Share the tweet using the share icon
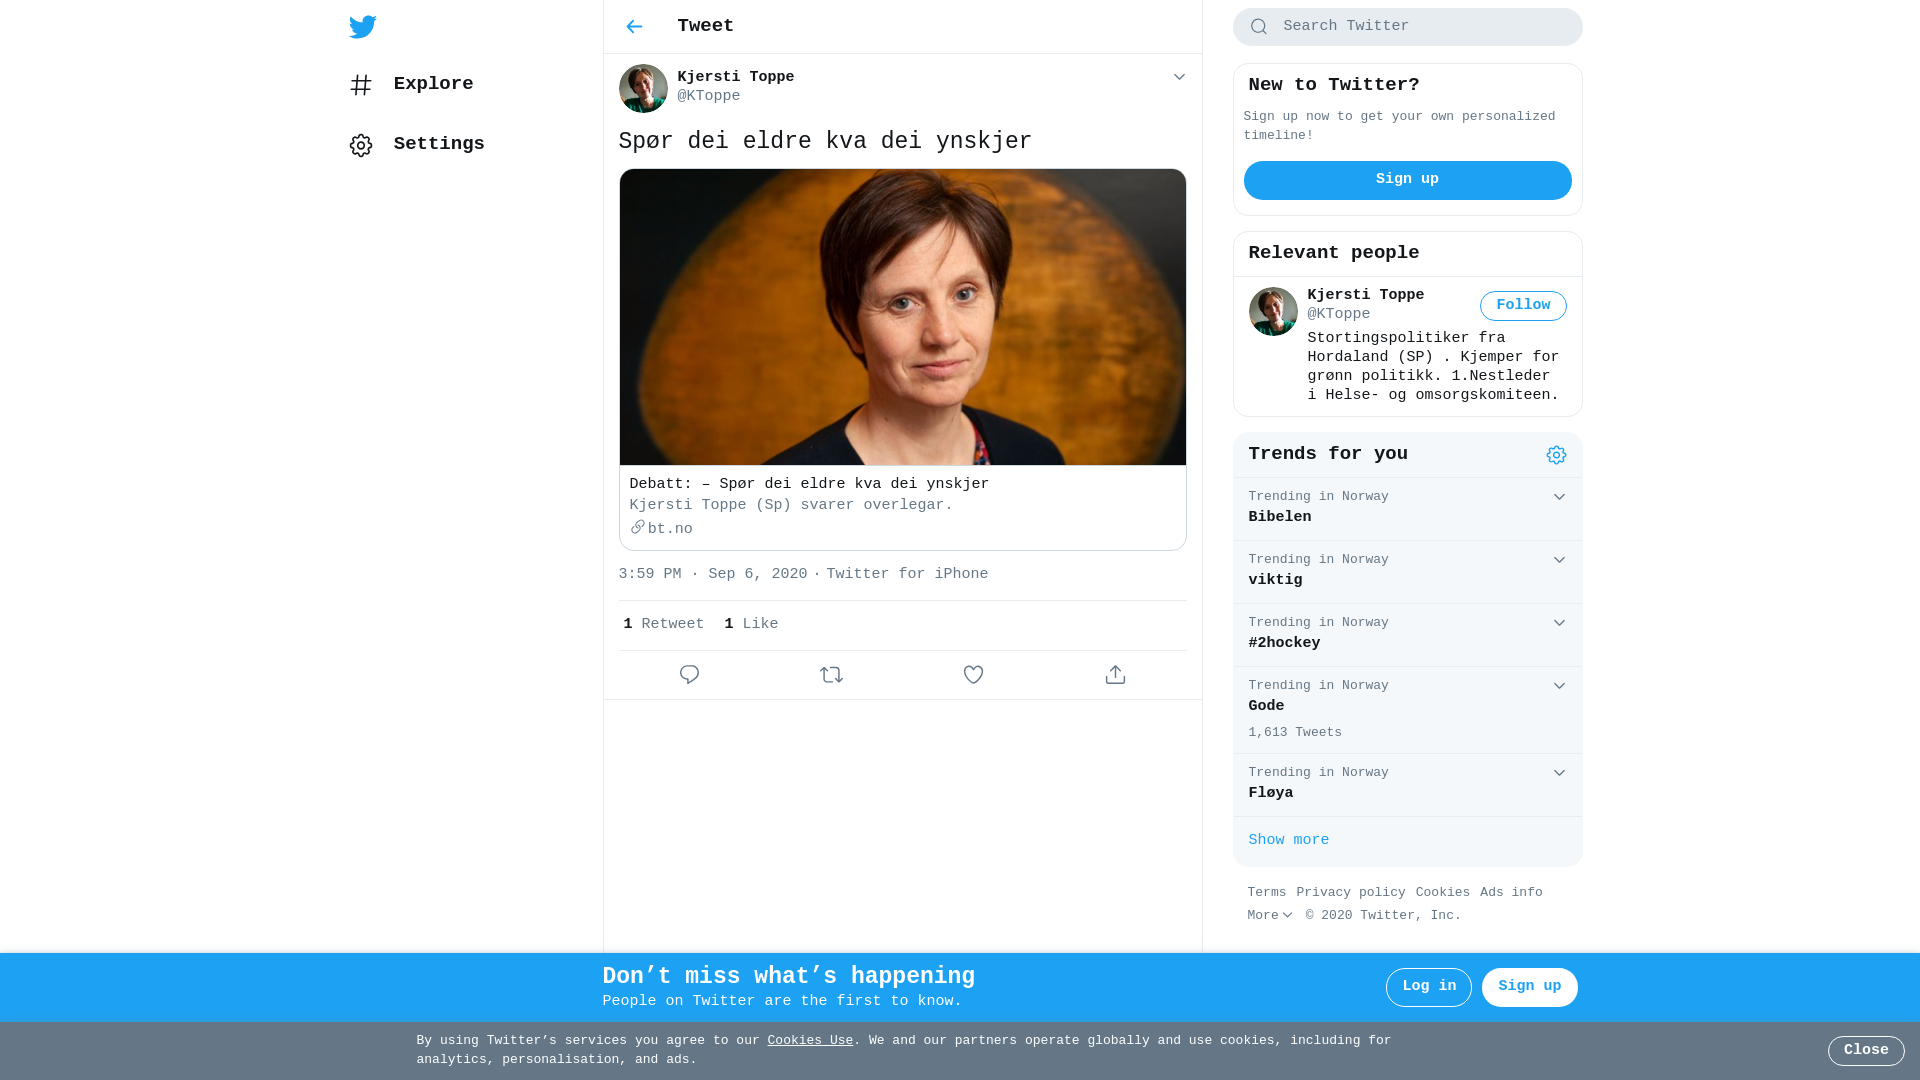This screenshot has width=1920, height=1080. pos(1115,675)
